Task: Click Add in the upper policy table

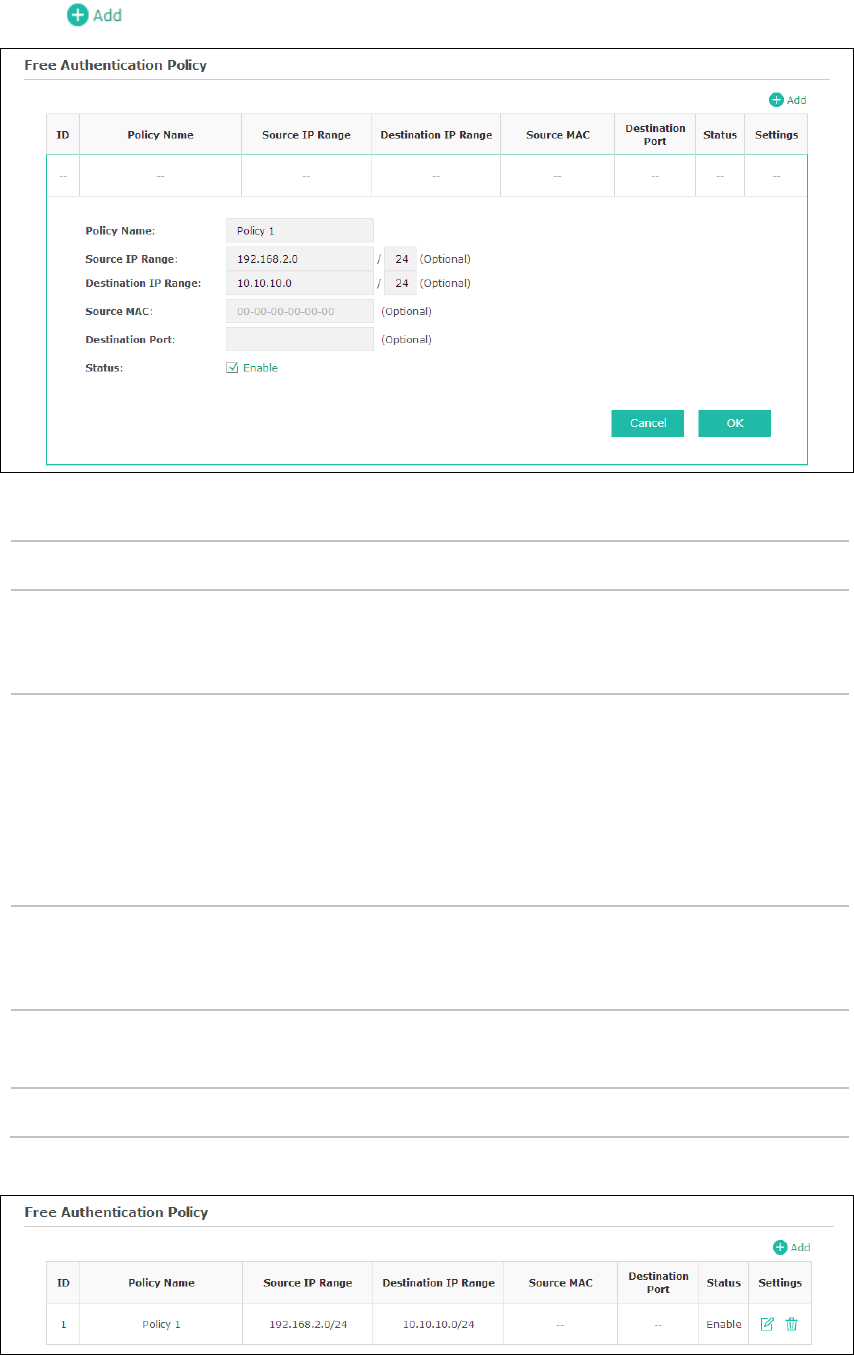Action: pyautogui.click(x=788, y=100)
